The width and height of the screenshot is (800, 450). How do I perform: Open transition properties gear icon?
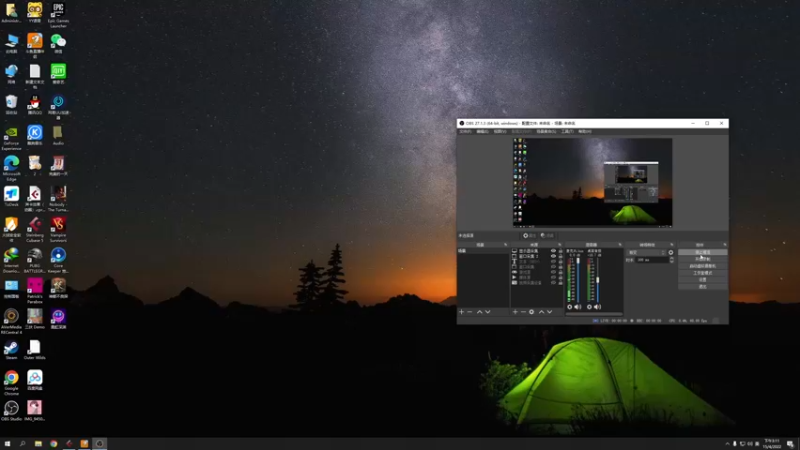[x=671, y=252]
